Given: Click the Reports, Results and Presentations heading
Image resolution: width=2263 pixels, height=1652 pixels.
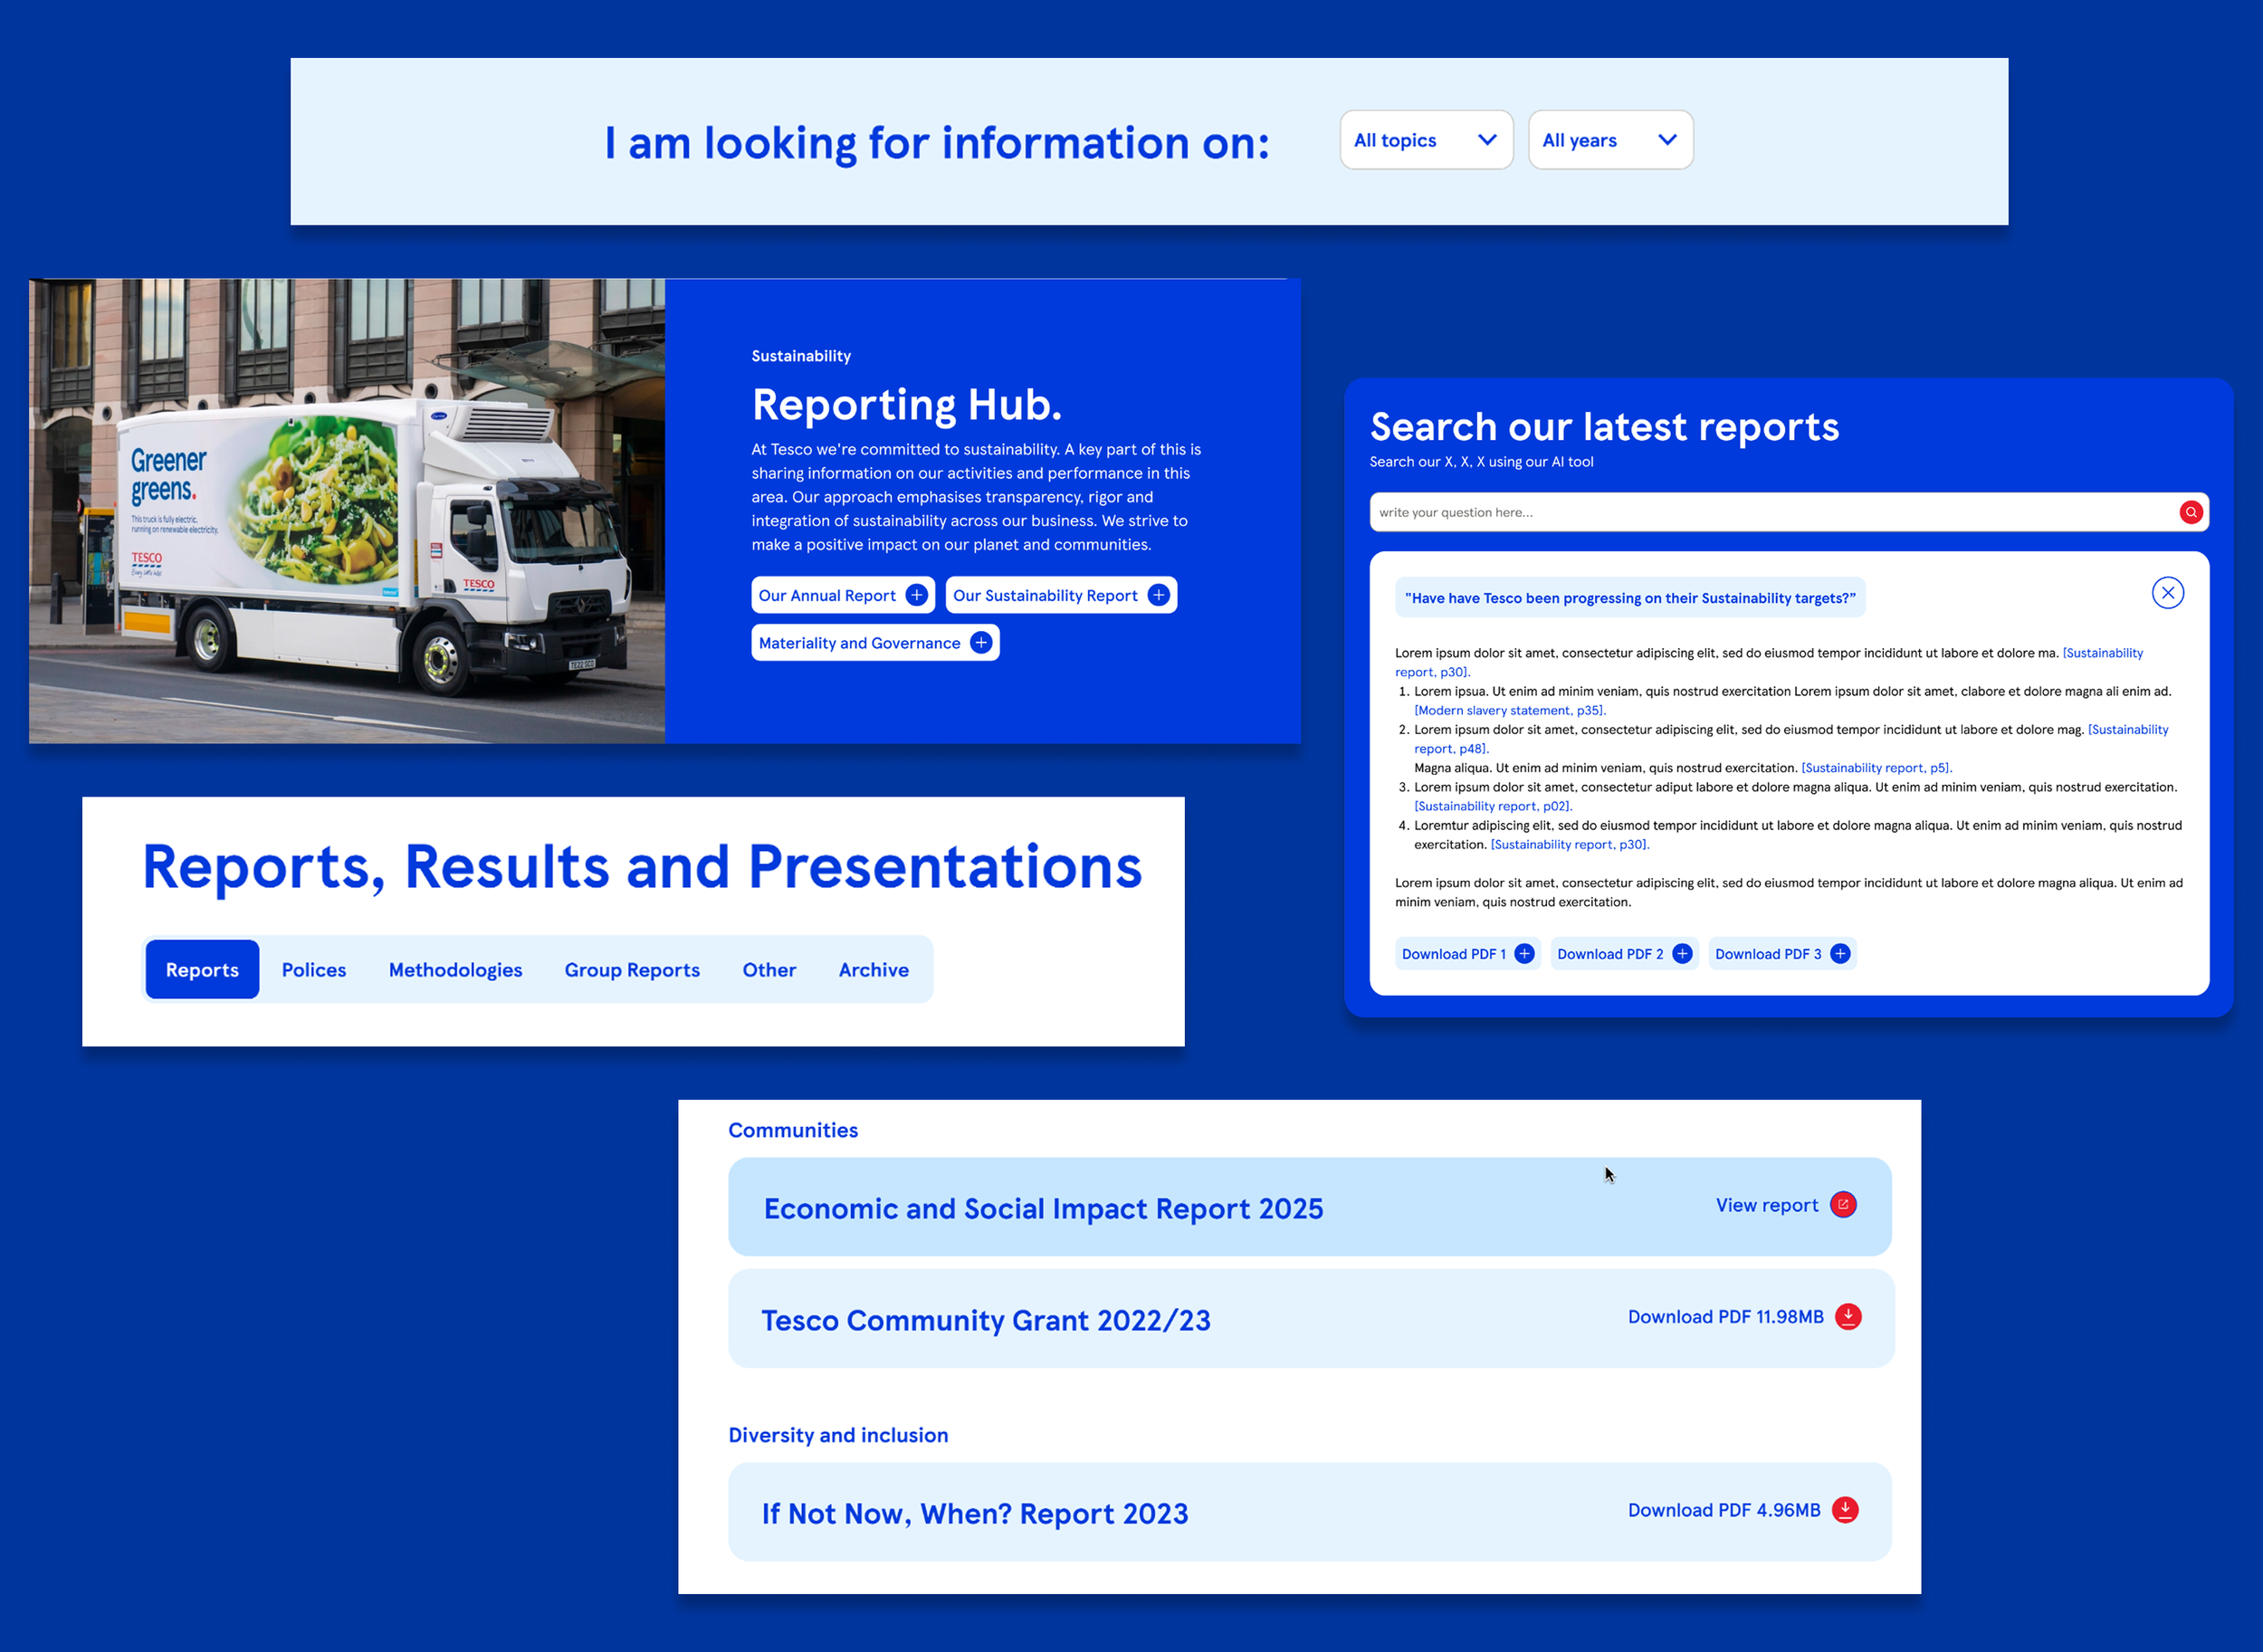Looking at the screenshot, I should tap(642, 867).
